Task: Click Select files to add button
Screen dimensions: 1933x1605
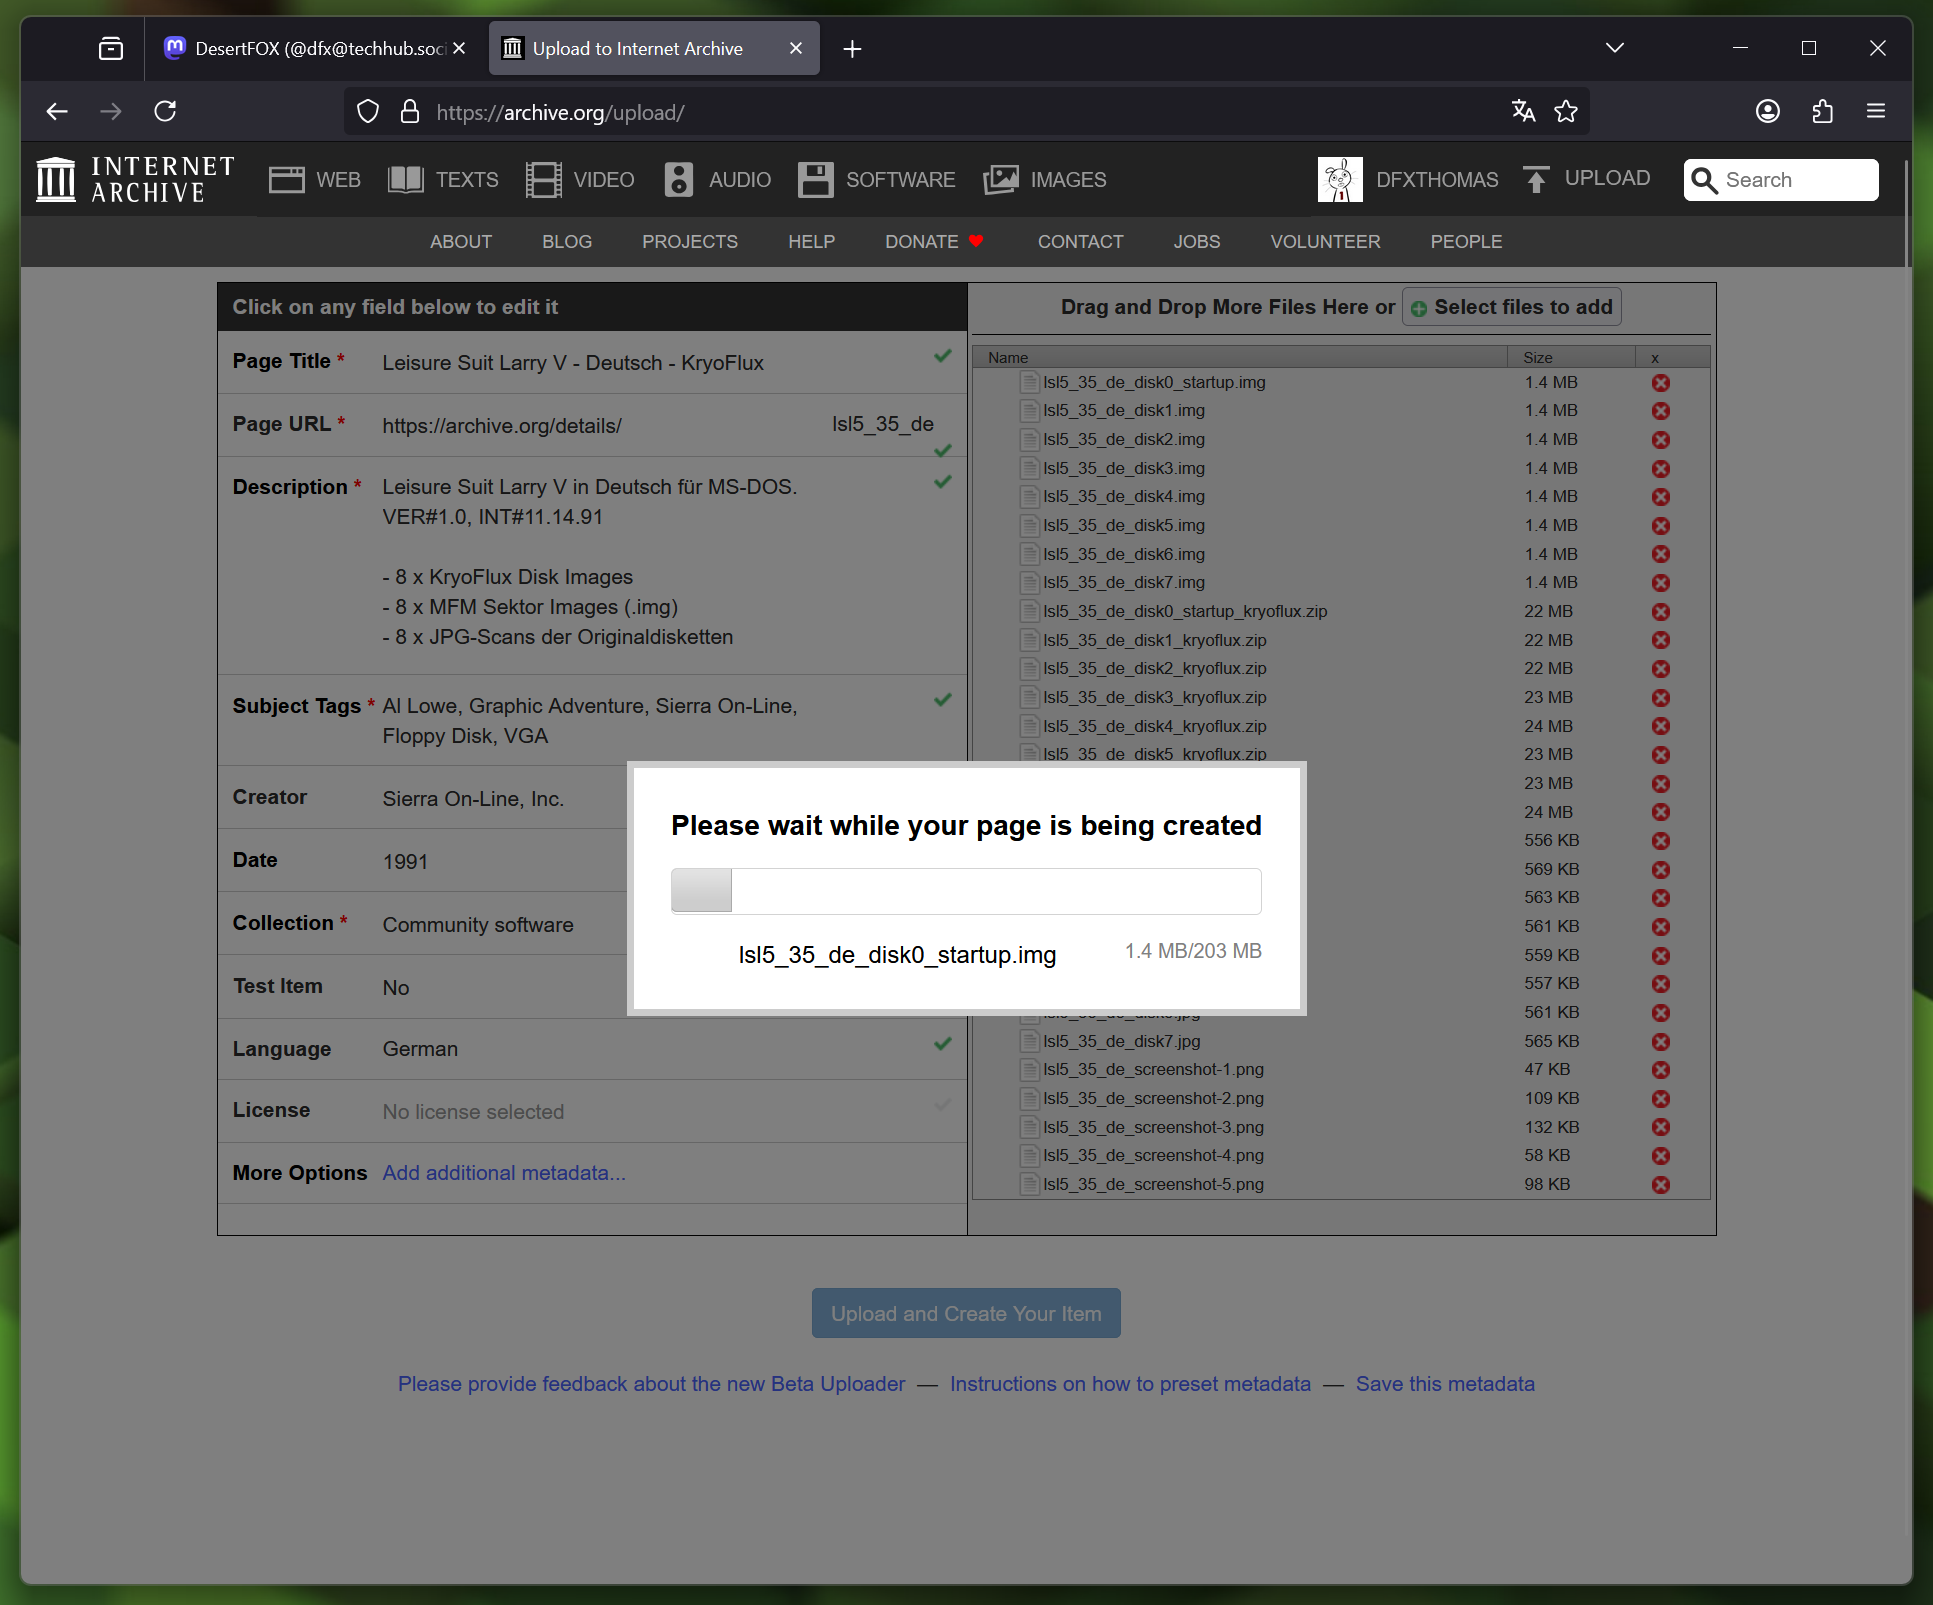Action: tap(1511, 307)
